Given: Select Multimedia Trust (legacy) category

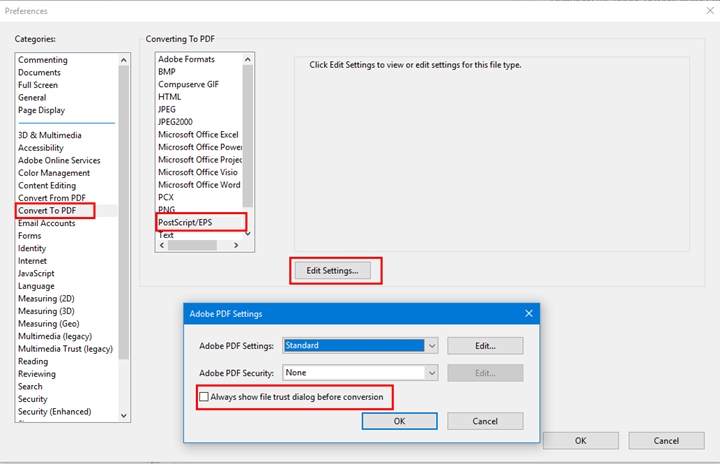Looking at the screenshot, I should pos(65,349).
